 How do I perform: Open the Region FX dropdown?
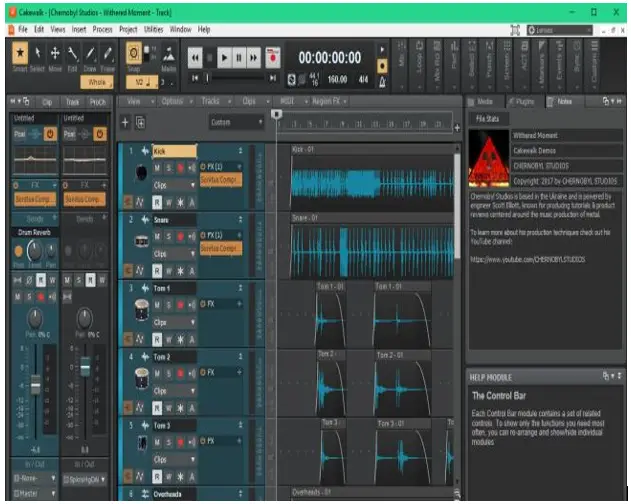329,101
